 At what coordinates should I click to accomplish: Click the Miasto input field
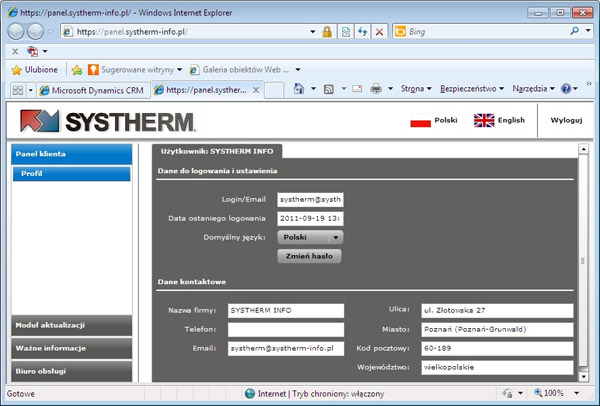[x=497, y=329]
